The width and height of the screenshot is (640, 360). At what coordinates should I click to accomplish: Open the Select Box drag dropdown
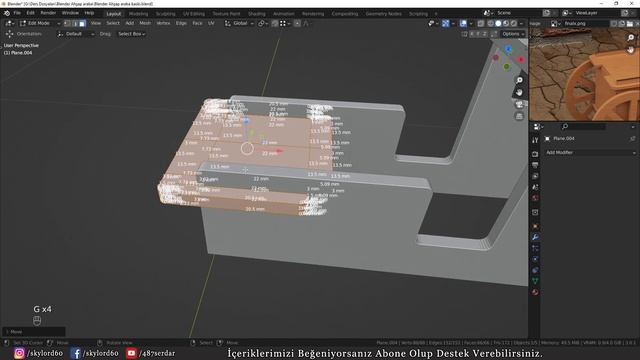(132, 34)
